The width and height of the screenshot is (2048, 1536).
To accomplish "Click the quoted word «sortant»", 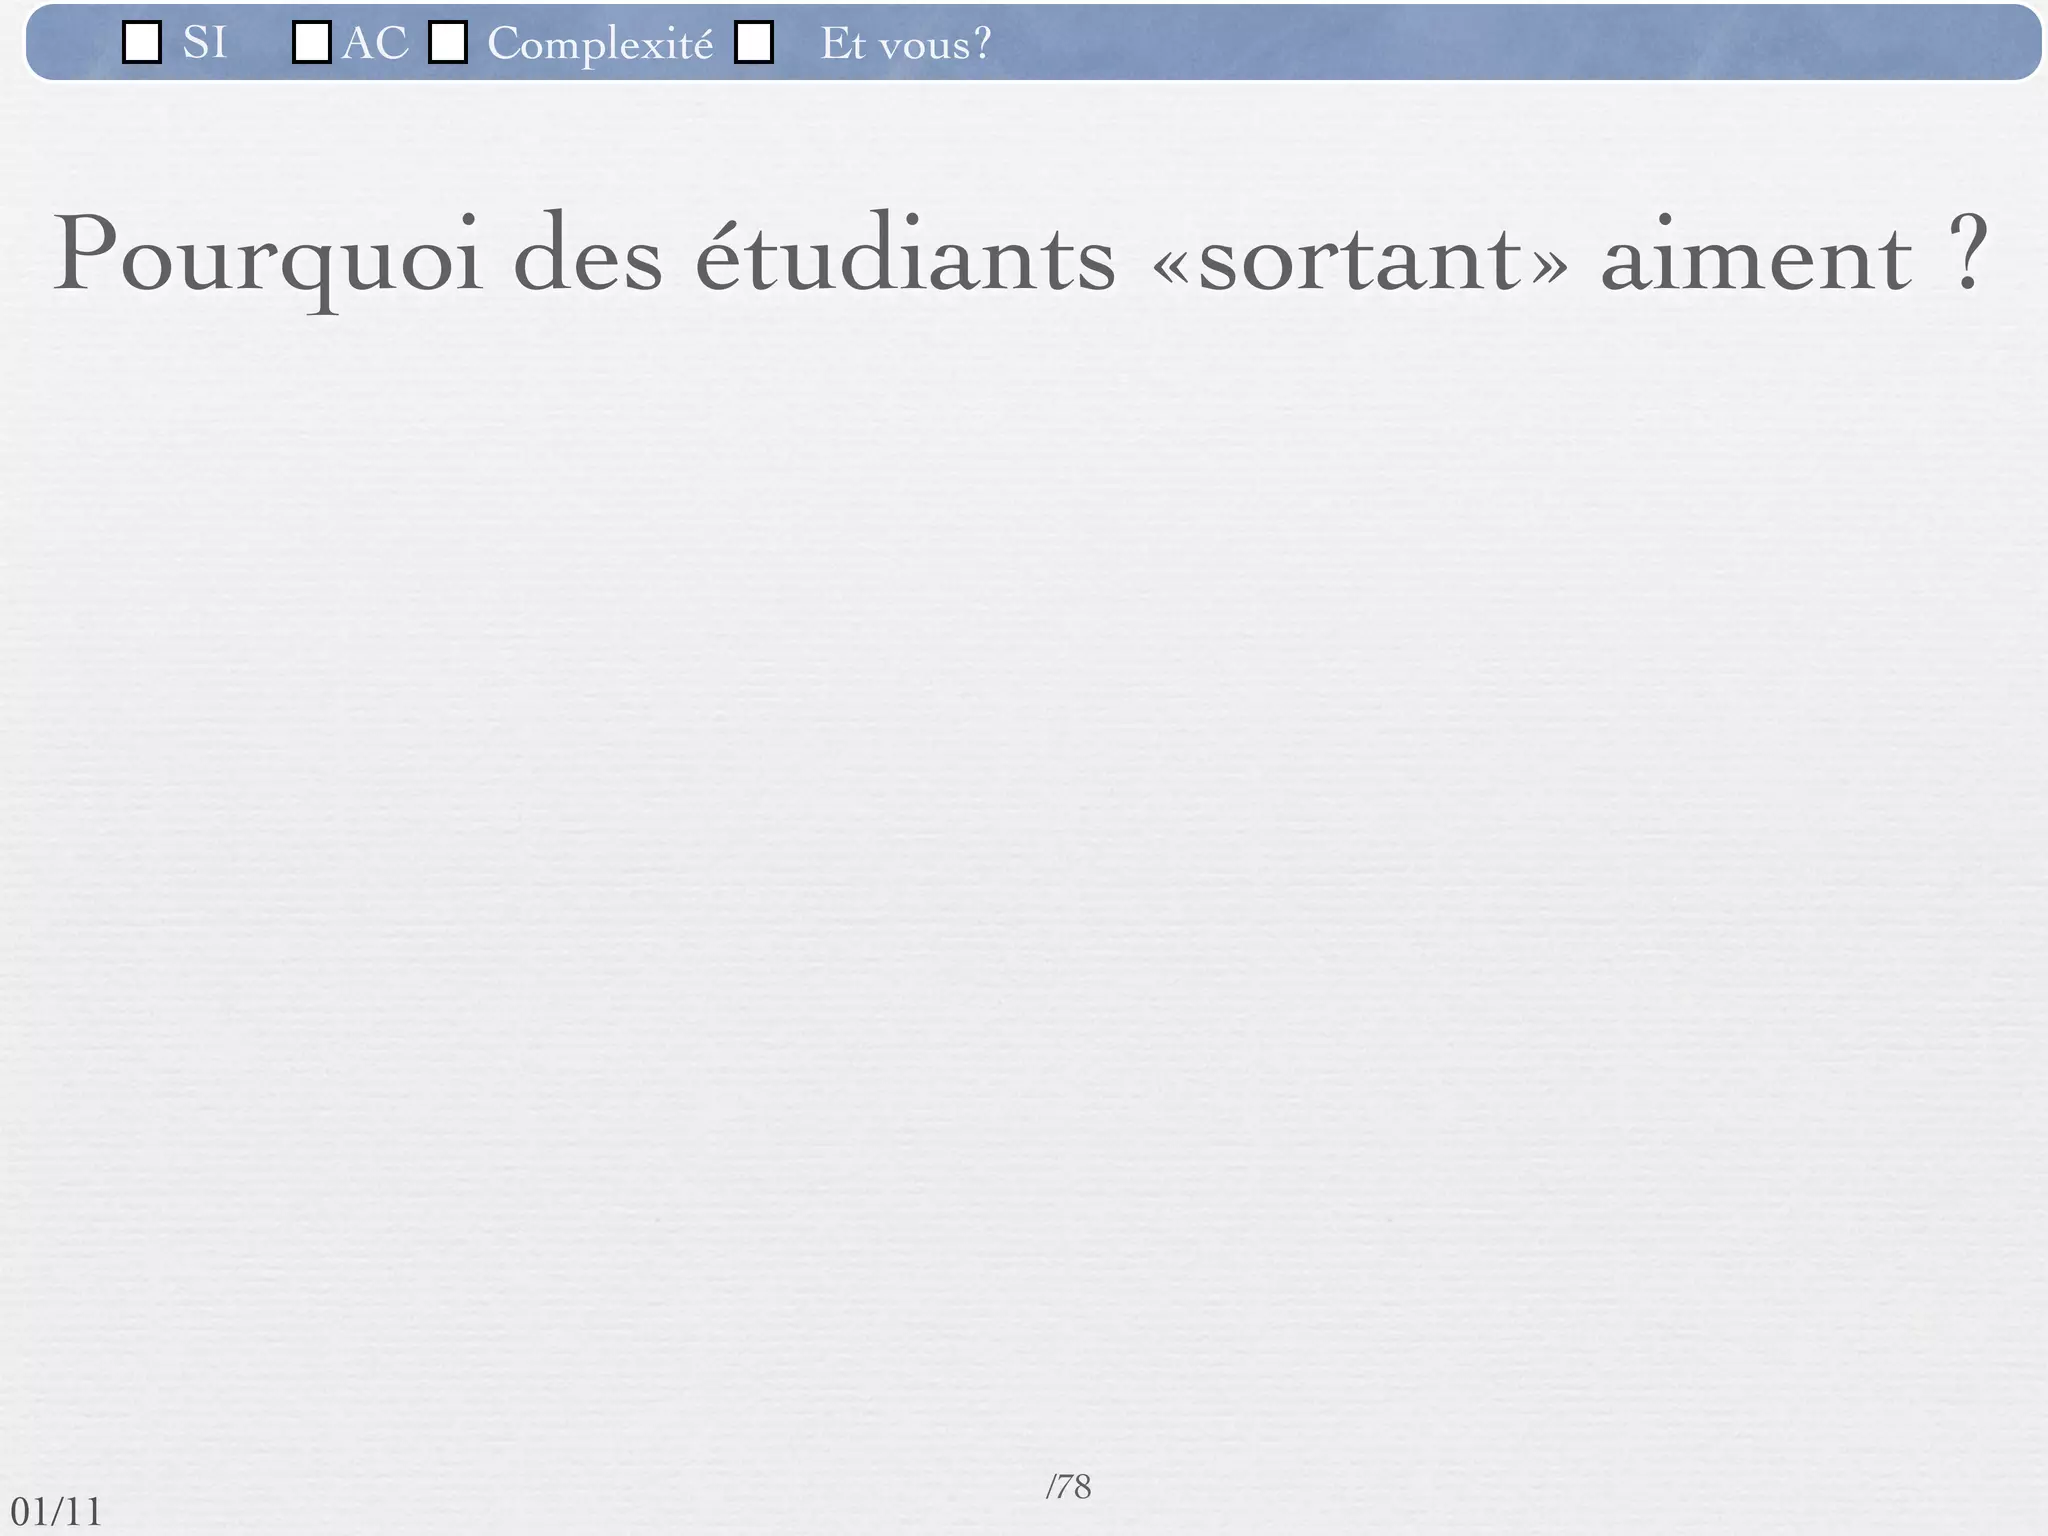I will point(1360,258).
